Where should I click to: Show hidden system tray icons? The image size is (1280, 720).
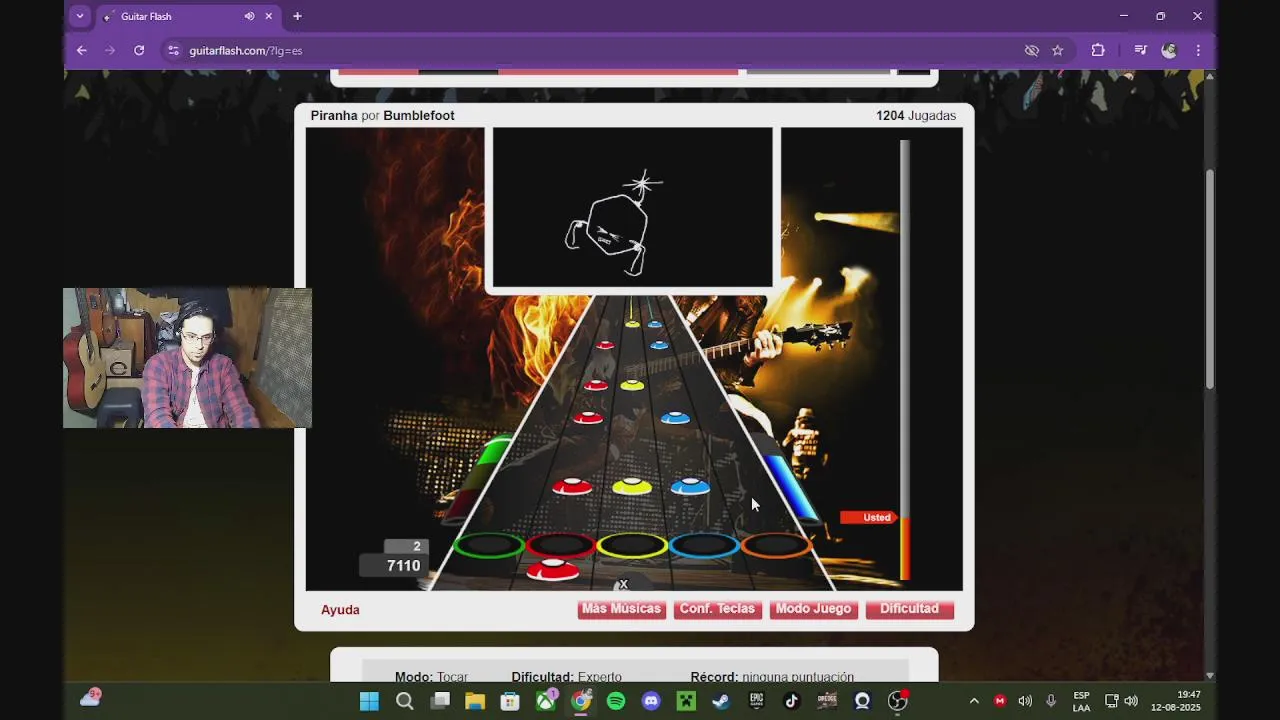click(x=974, y=701)
